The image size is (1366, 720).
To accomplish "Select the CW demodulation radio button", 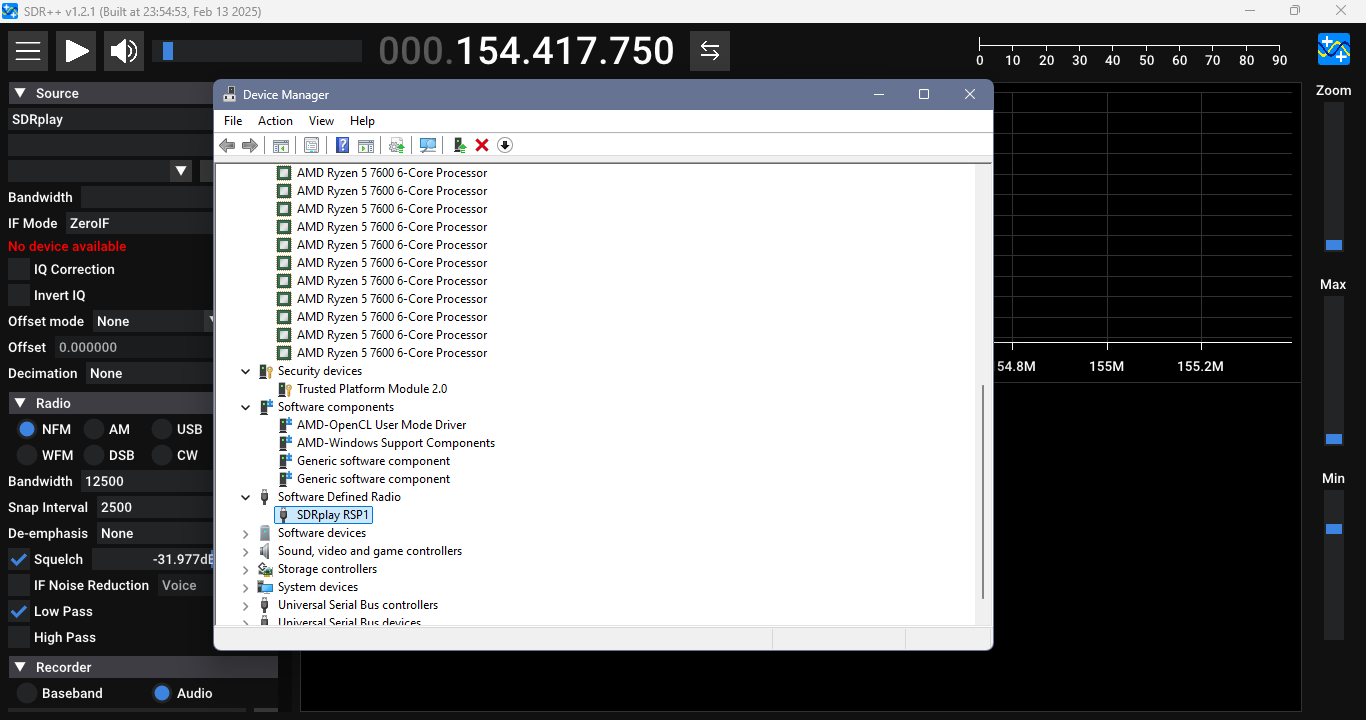I will coord(161,455).
